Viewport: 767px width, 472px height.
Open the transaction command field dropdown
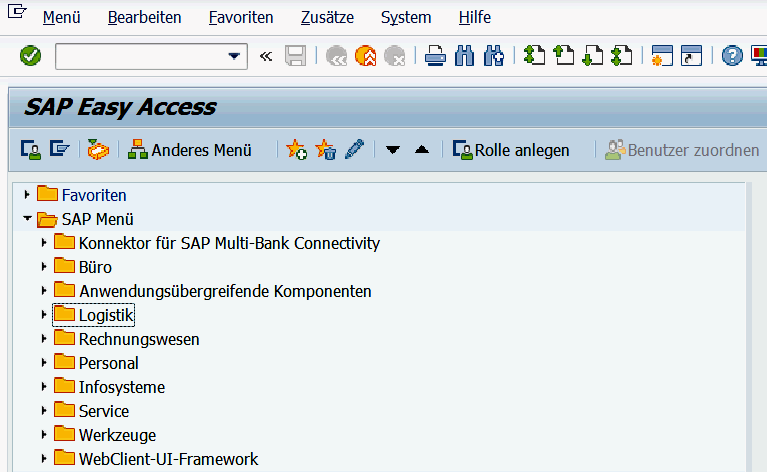coord(235,56)
